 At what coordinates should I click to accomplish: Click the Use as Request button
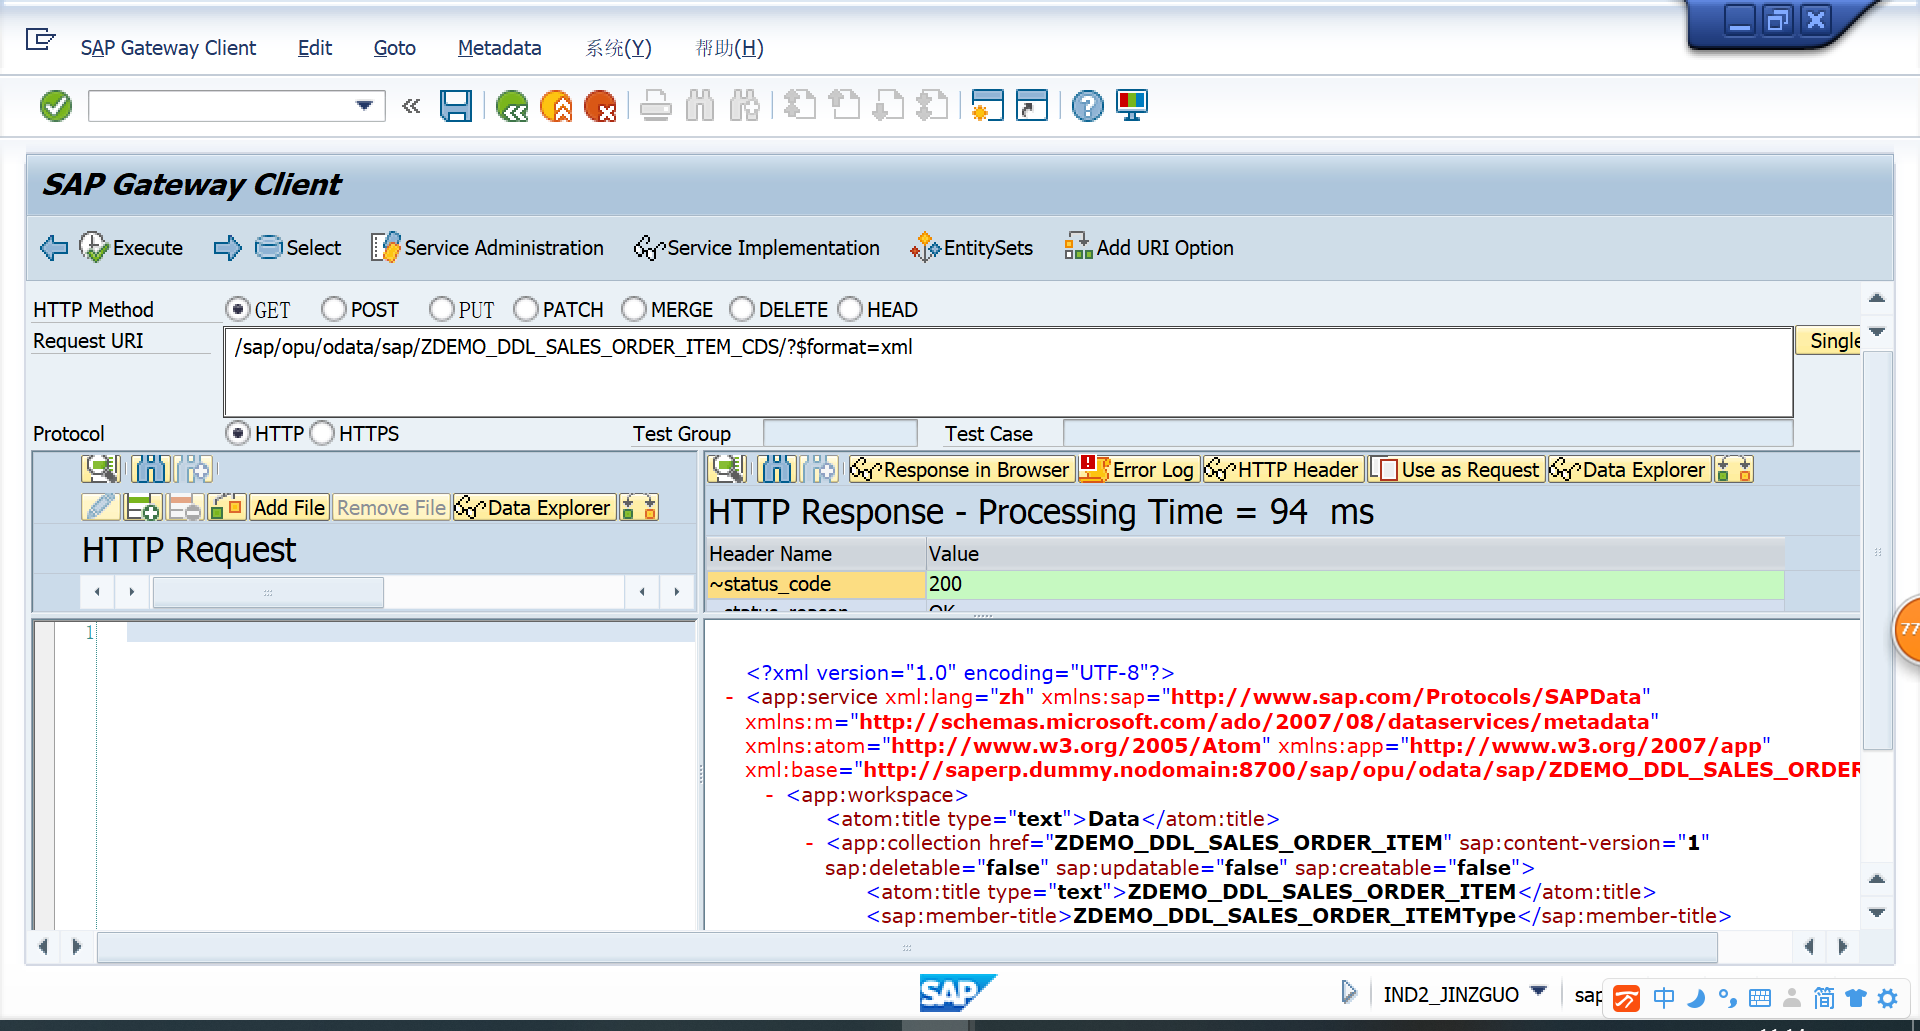tap(1456, 469)
